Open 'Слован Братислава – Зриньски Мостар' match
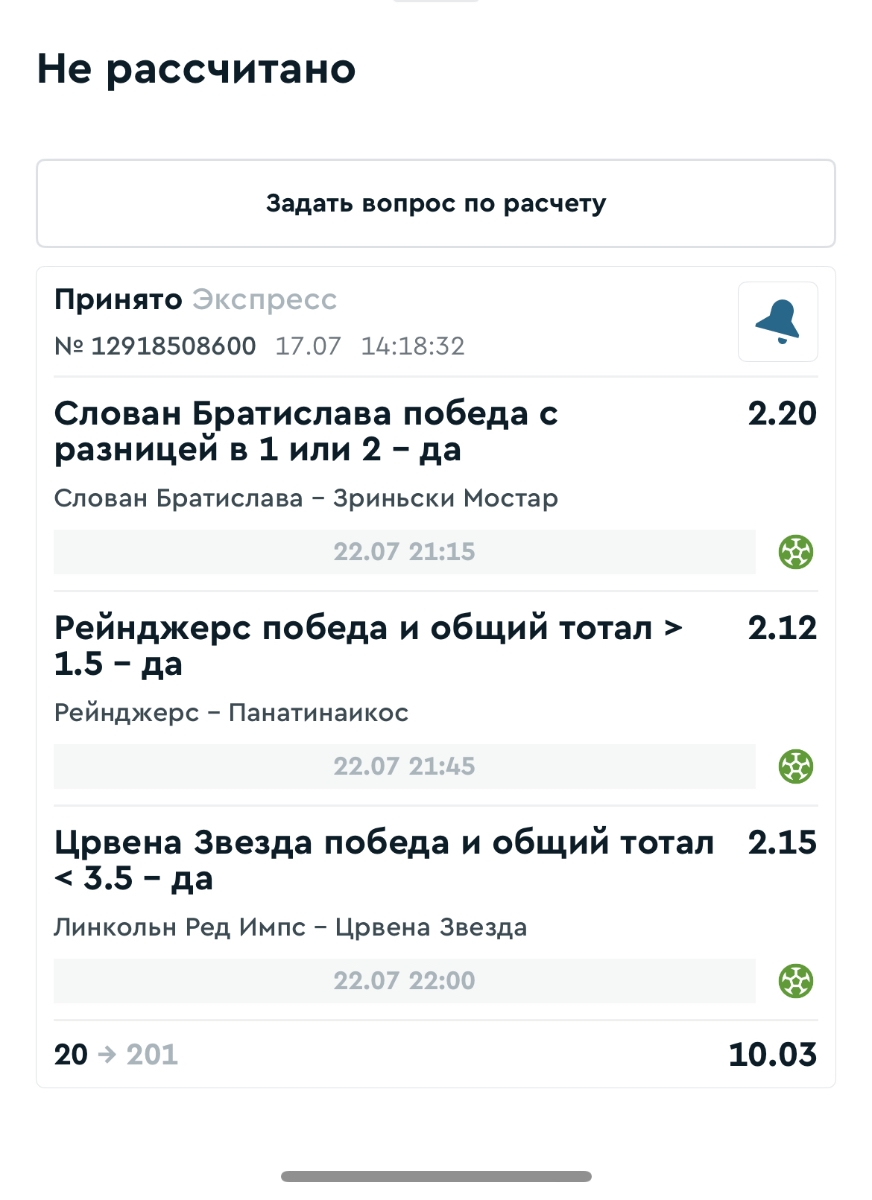872x1200 pixels. click(x=305, y=498)
